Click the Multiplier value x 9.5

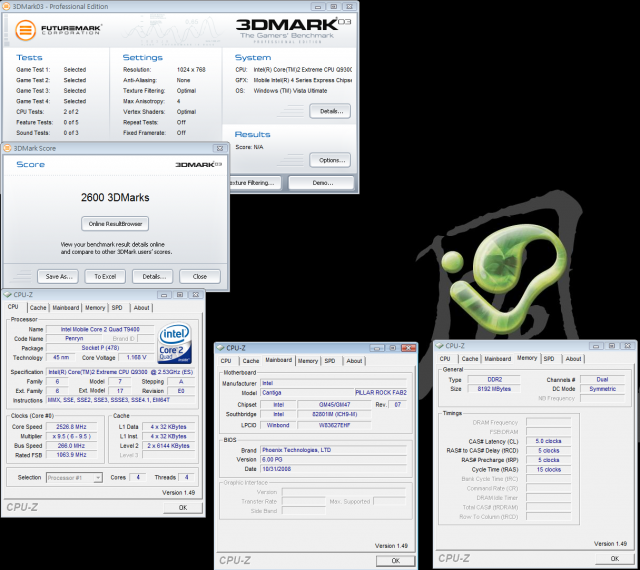(71, 436)
